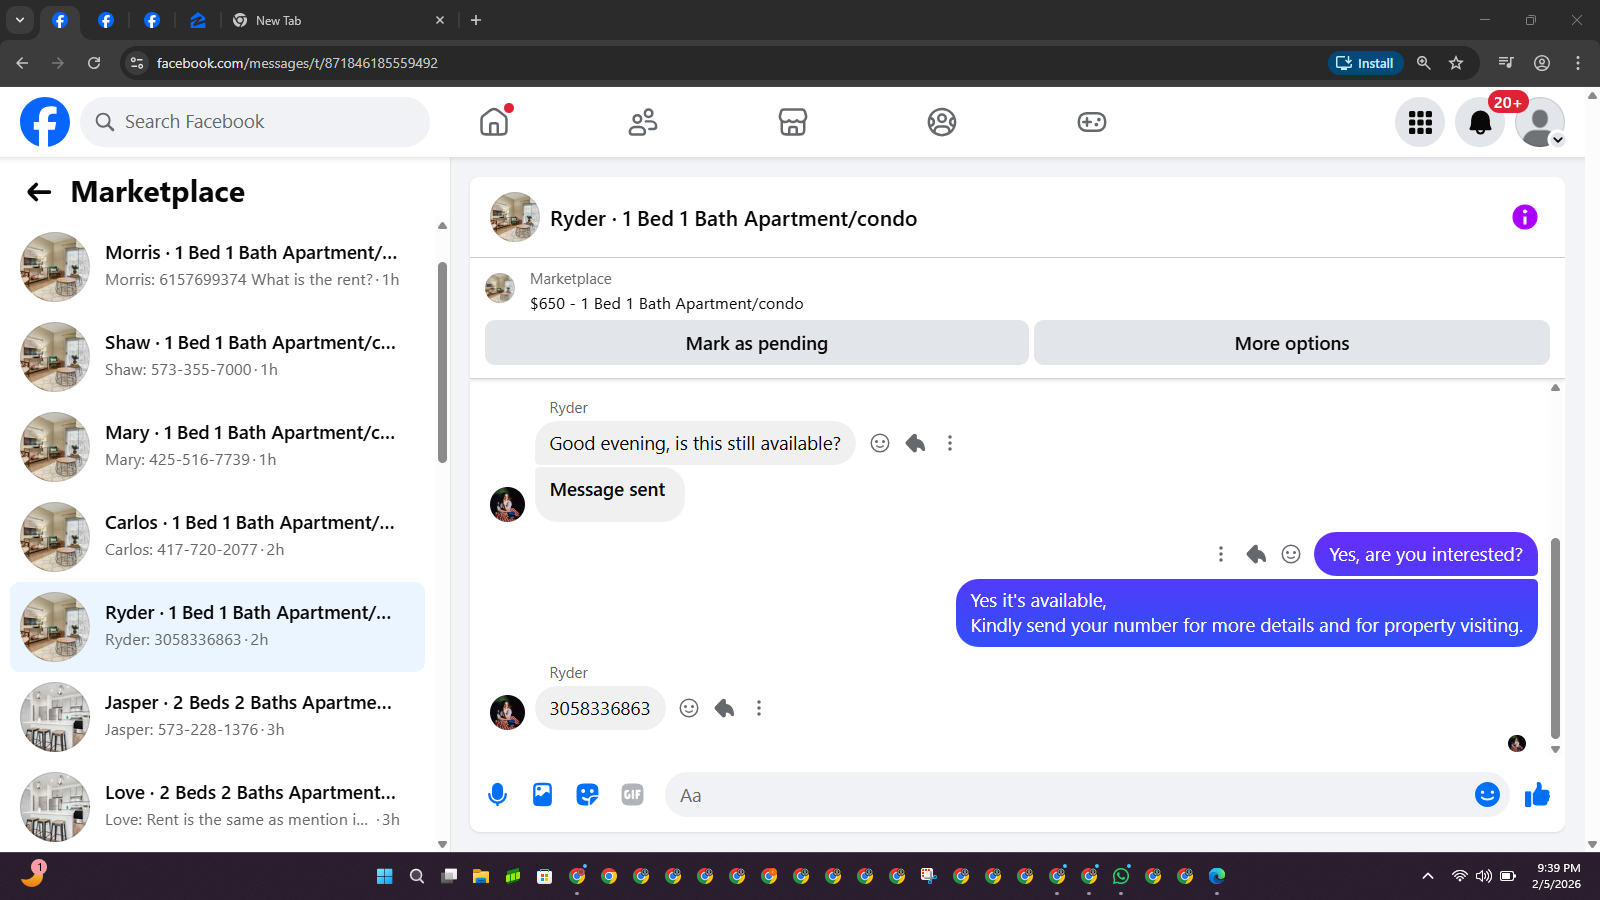Viewport: 1600px width, 900px height.
Task: Select the Jasper 2 Beds 2 Baths chat
Action: [217, 717]
